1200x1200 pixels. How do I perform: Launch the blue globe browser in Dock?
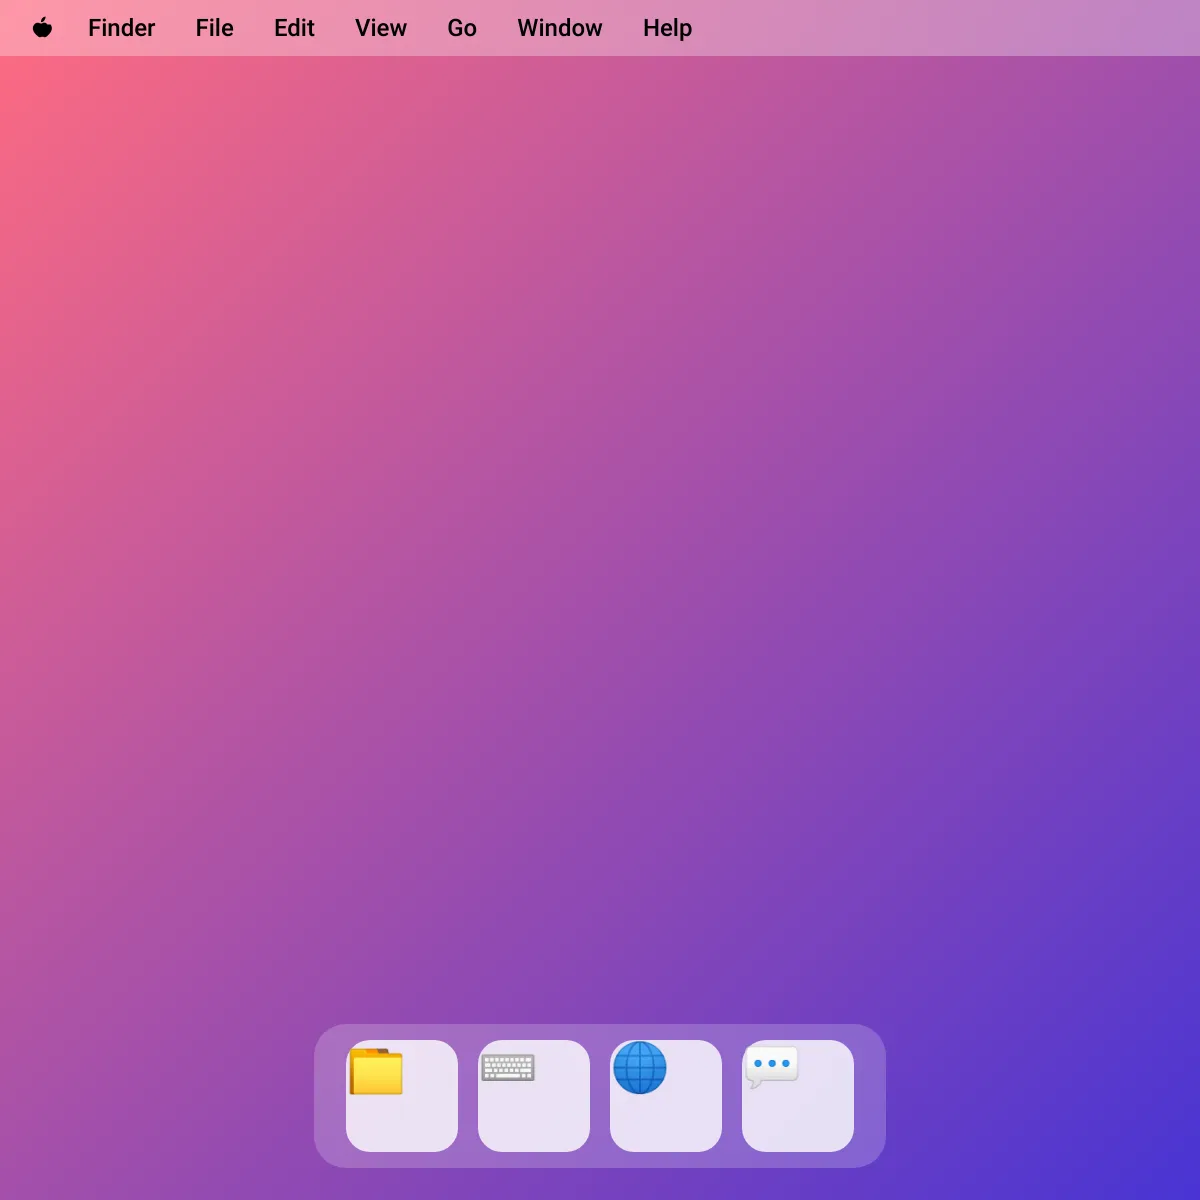point(666,1096)
